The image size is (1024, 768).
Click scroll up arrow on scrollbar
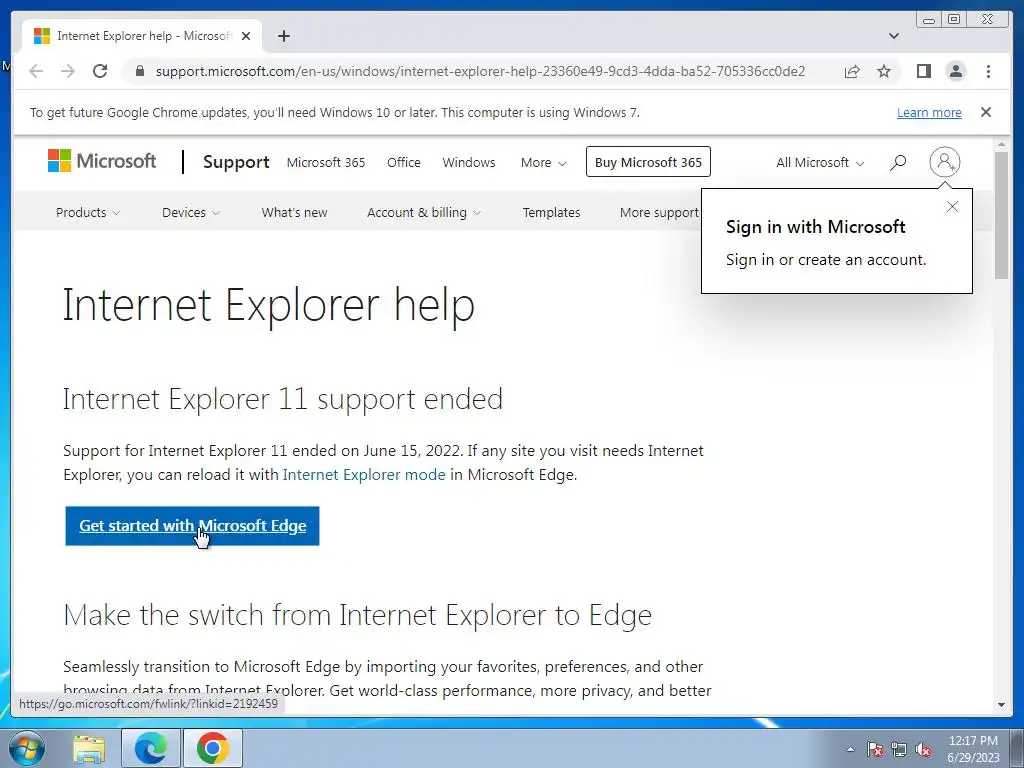point(1001,144)
